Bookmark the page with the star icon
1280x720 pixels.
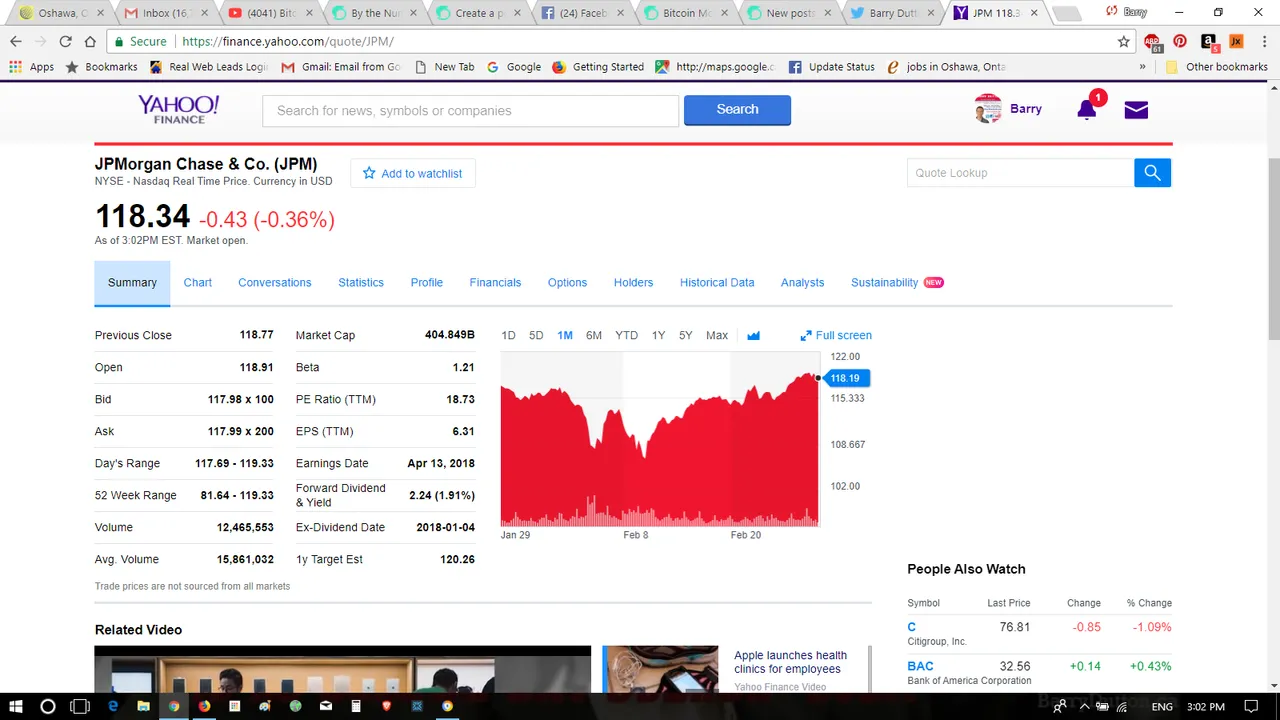[x=1124, y=41]
